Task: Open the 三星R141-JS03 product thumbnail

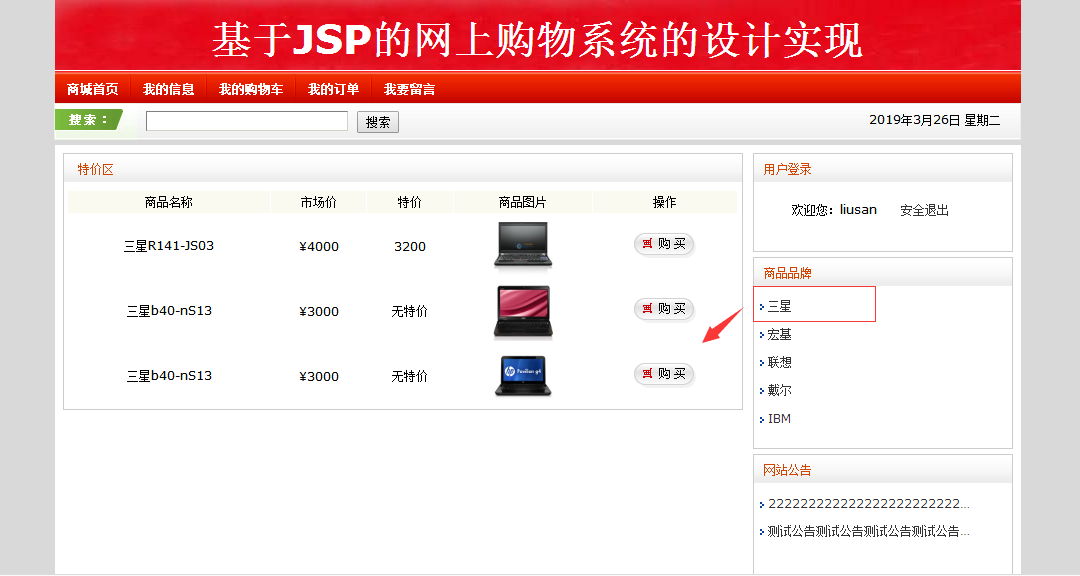Action: (x=523, y=245)
